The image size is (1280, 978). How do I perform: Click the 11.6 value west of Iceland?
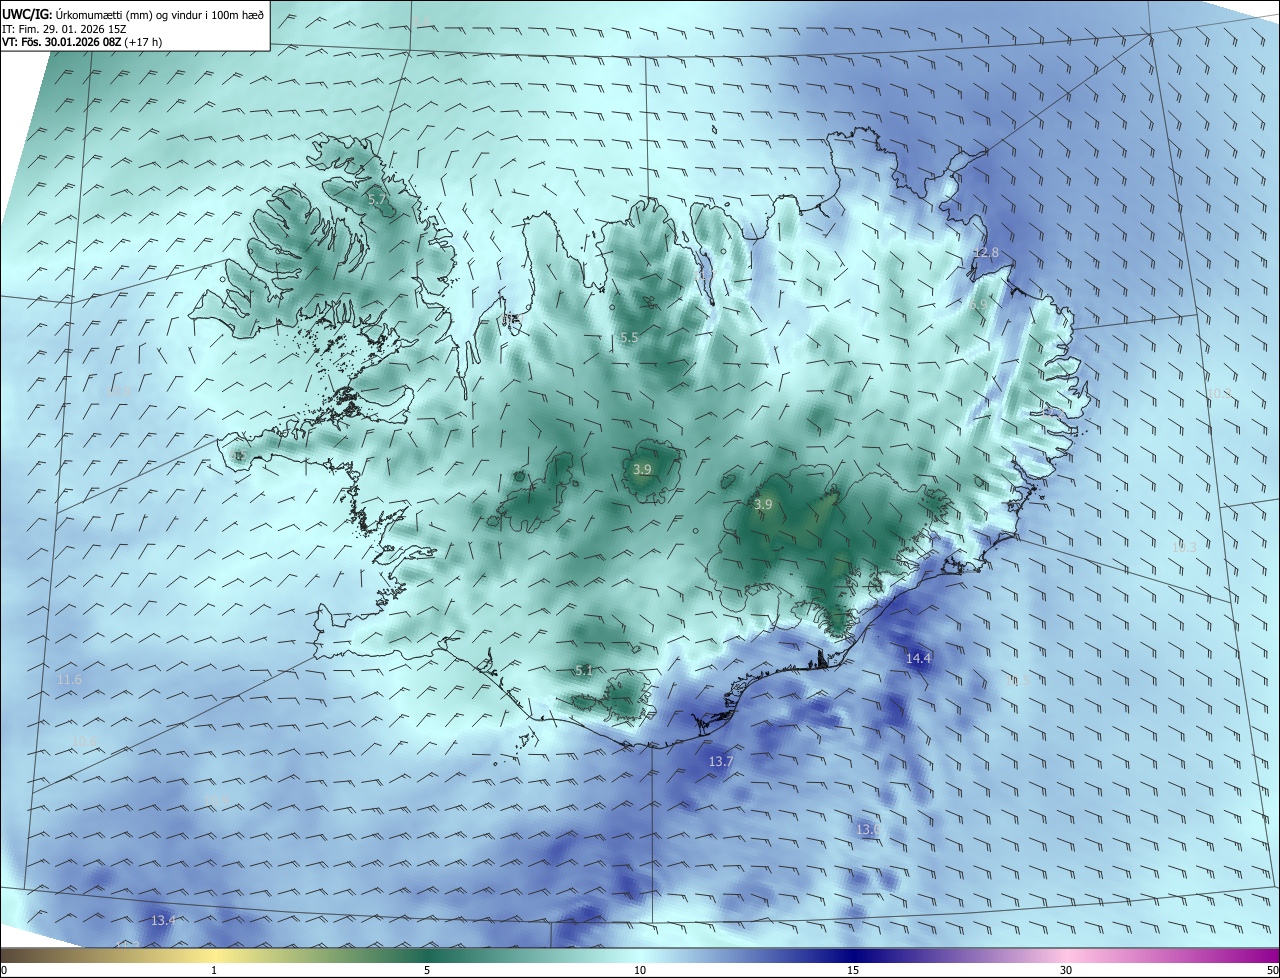pos(69,679)
